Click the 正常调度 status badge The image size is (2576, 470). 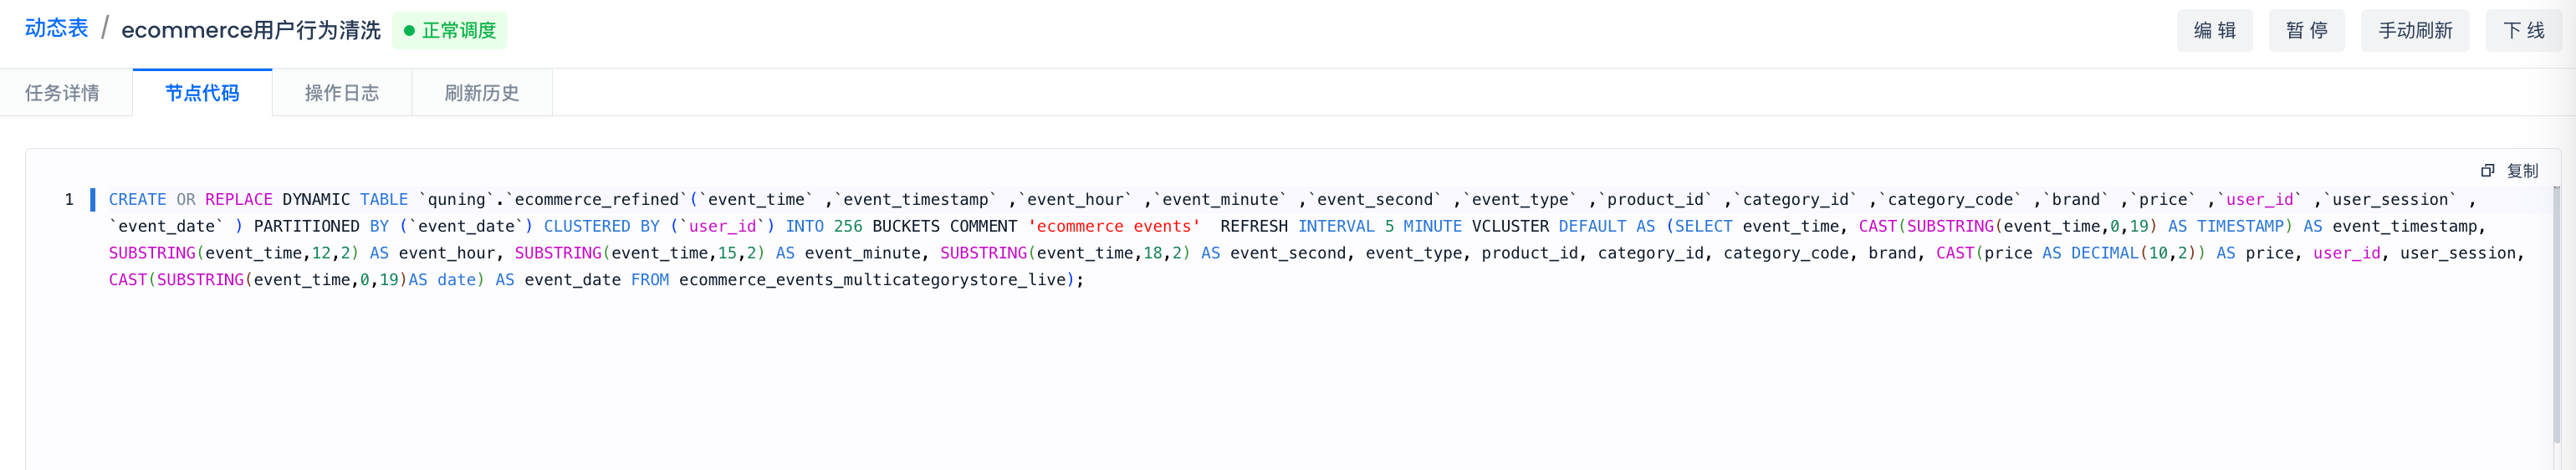point(450,31)
